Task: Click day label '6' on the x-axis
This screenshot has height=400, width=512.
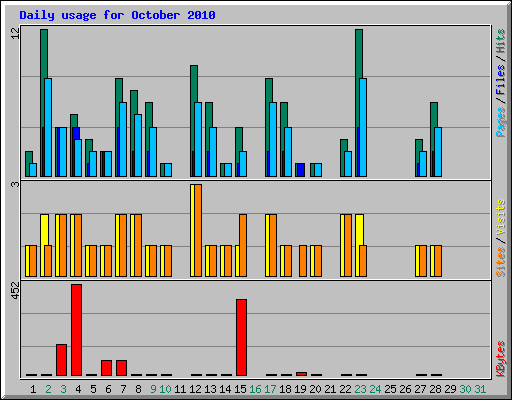Action: pos(108,389)
